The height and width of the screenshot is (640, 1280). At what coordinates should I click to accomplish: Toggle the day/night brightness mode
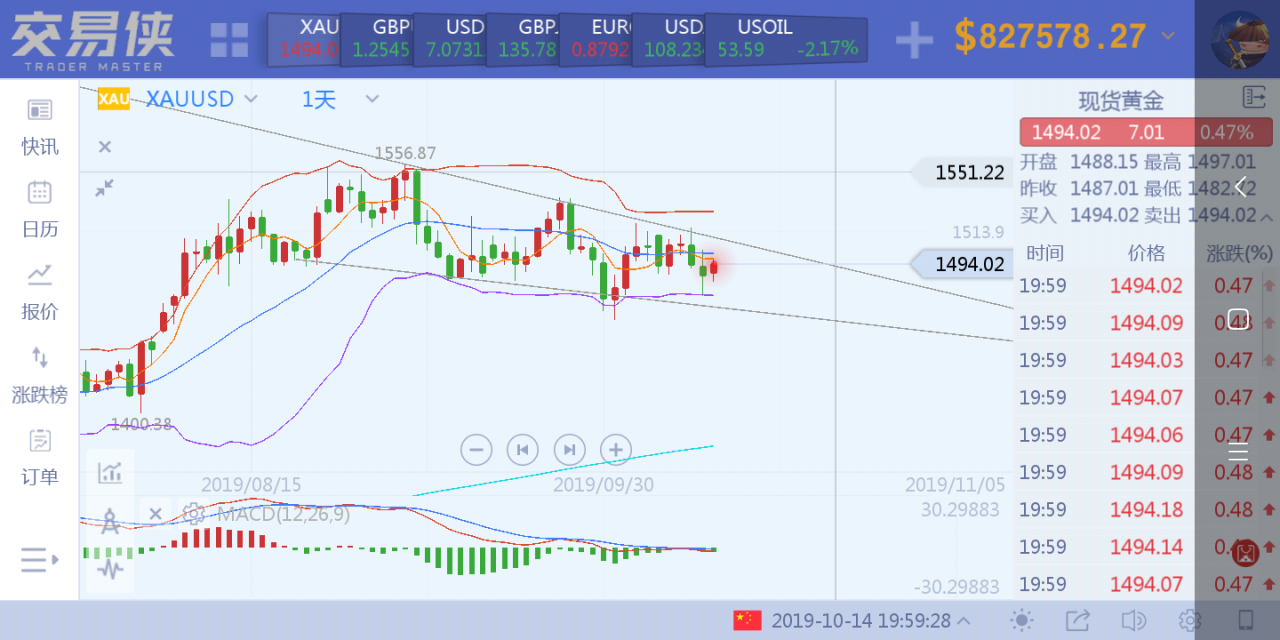tap(1022, 620)
